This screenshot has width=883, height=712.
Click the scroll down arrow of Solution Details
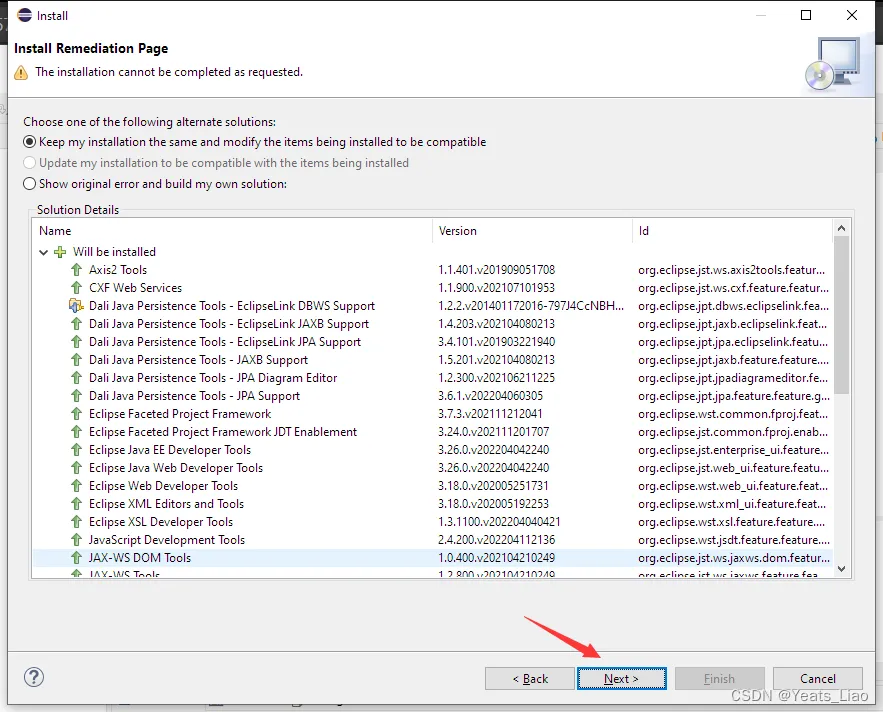[x=841, y=569]
